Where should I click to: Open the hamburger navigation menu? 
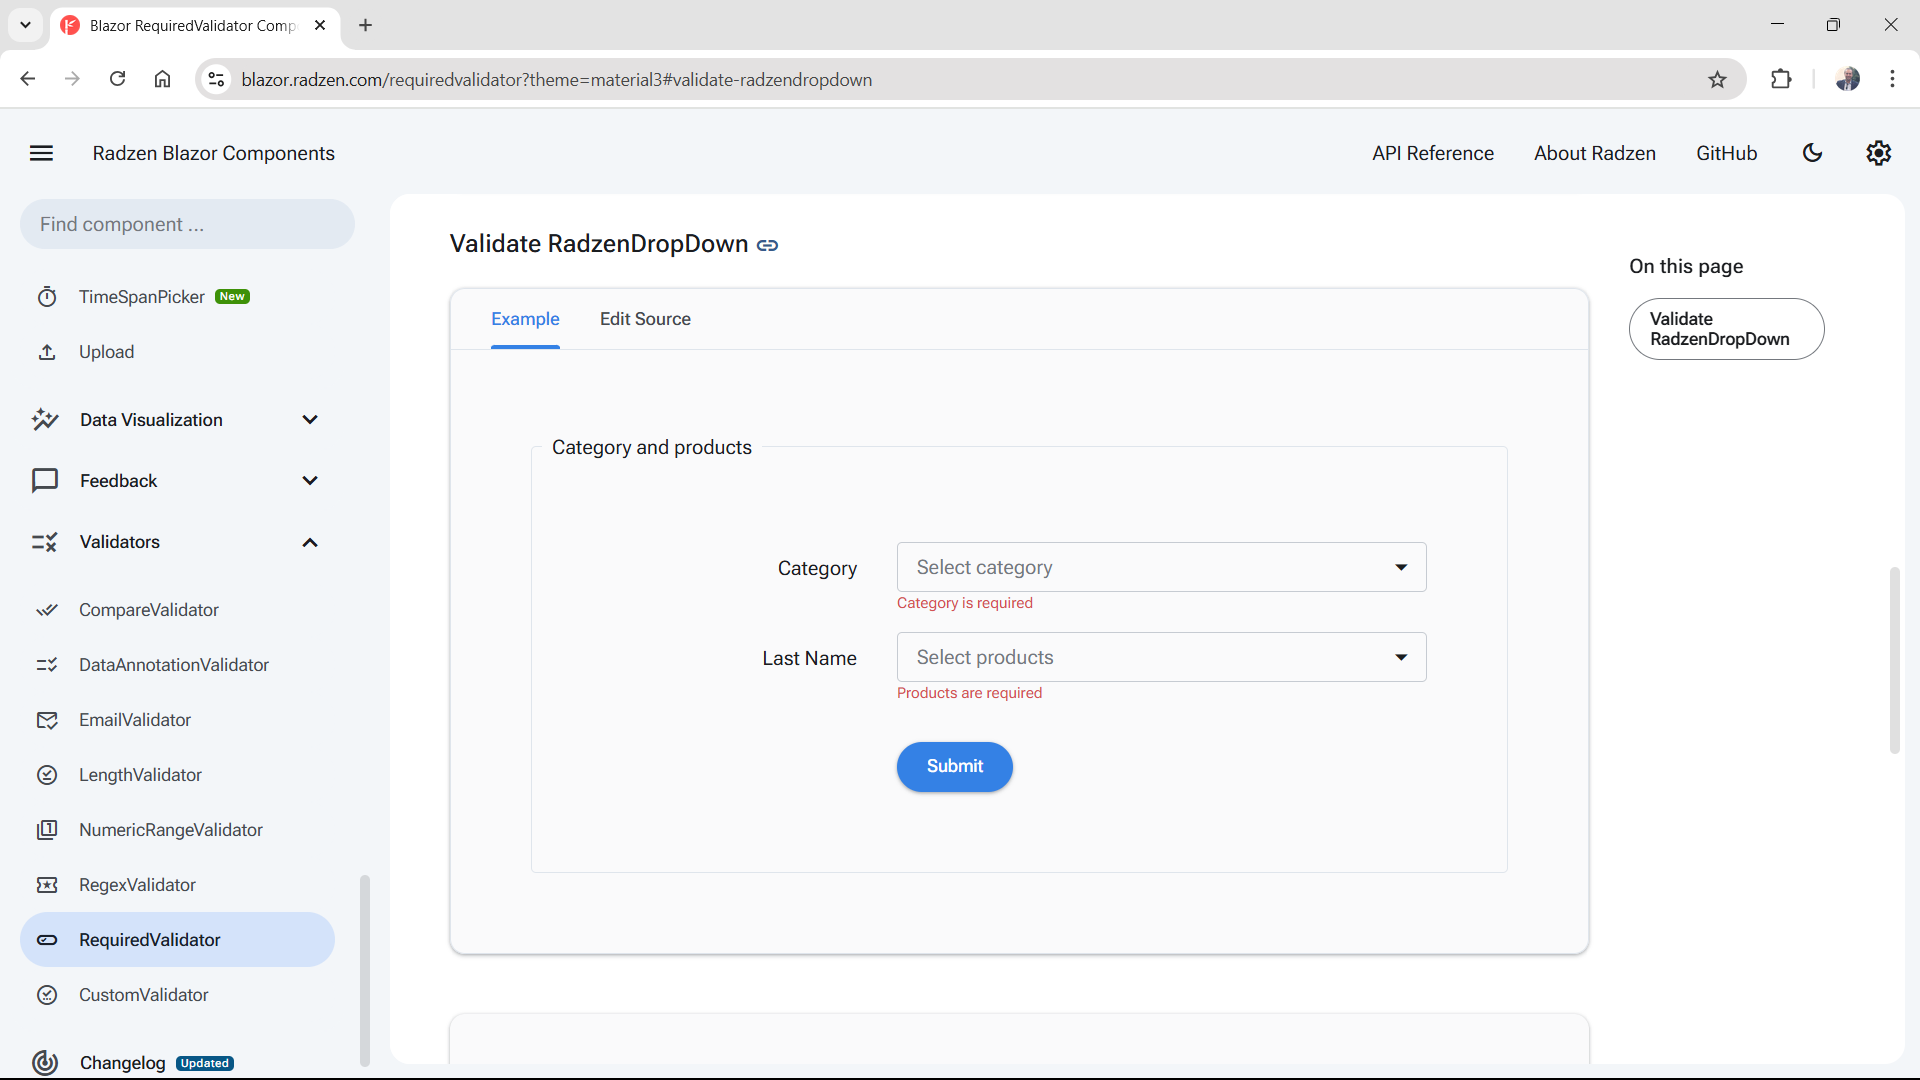pos(41,153)
